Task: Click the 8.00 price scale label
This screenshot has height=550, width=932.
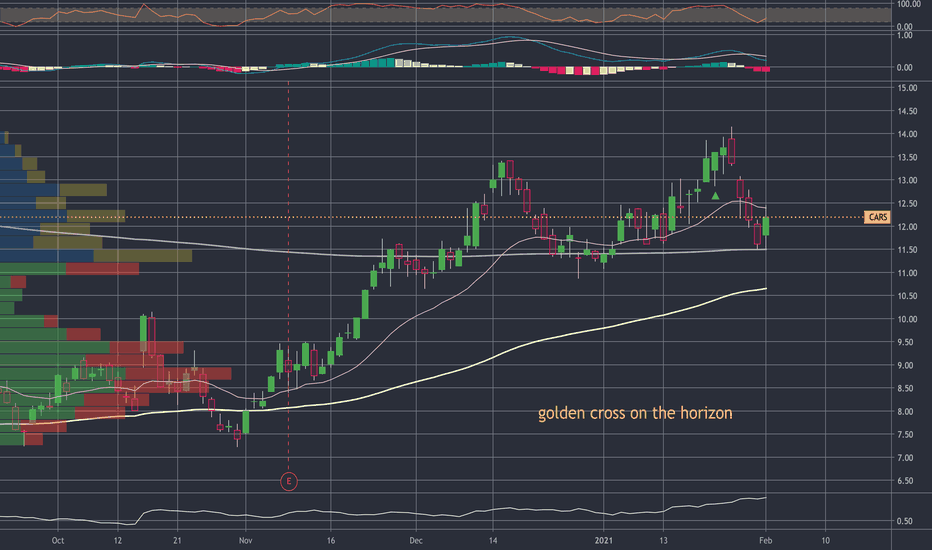Action: point(905,412)
